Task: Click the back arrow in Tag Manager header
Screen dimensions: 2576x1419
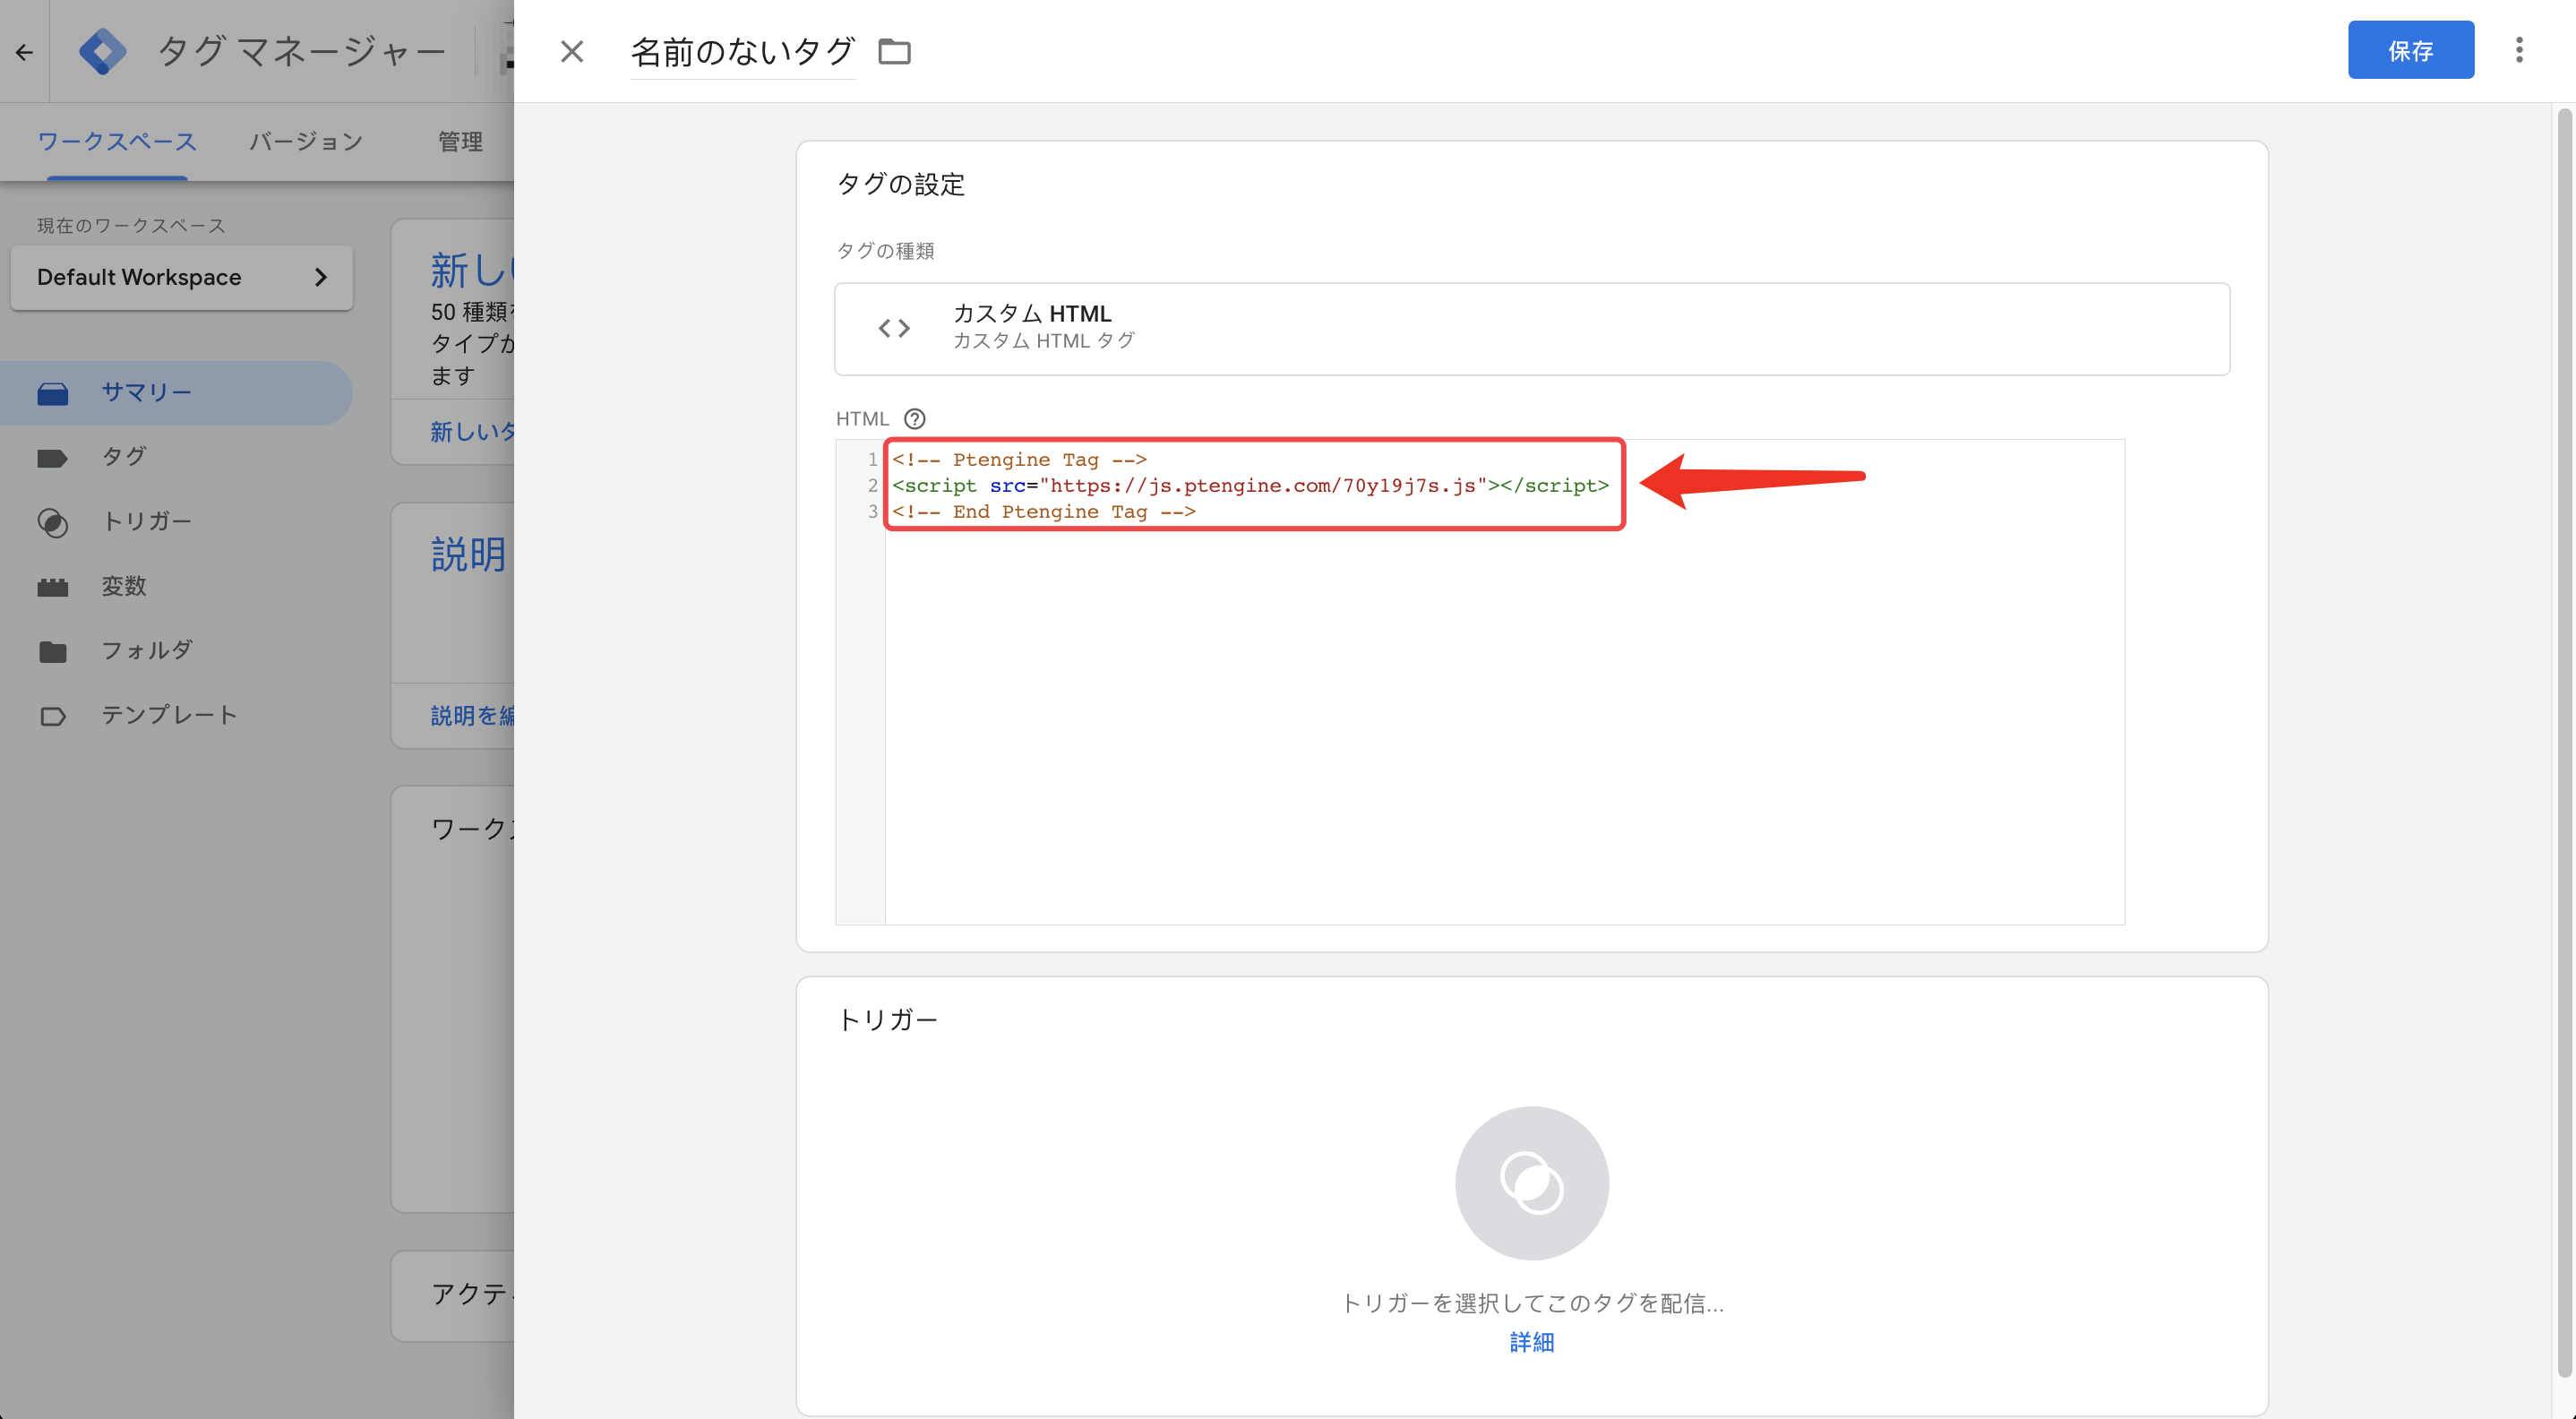Action: [24, 51]
